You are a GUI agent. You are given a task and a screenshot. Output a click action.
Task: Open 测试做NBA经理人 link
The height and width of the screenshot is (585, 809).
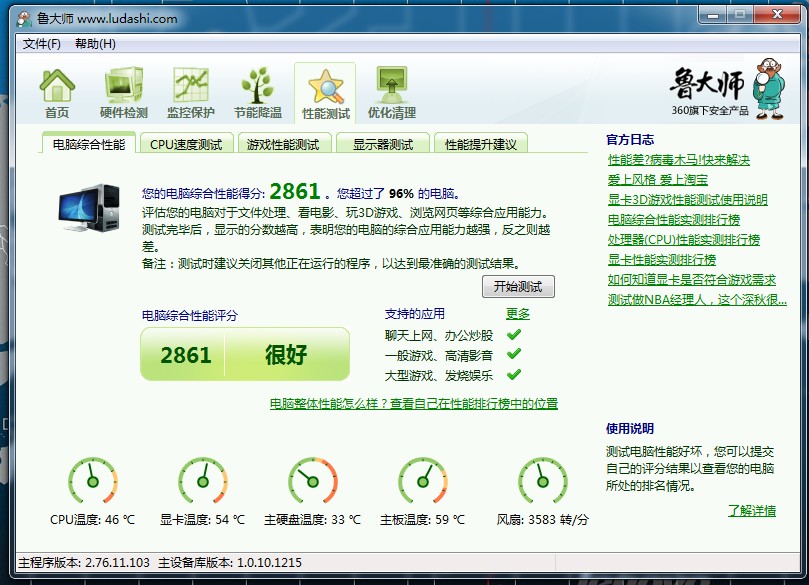pos(697,299)
